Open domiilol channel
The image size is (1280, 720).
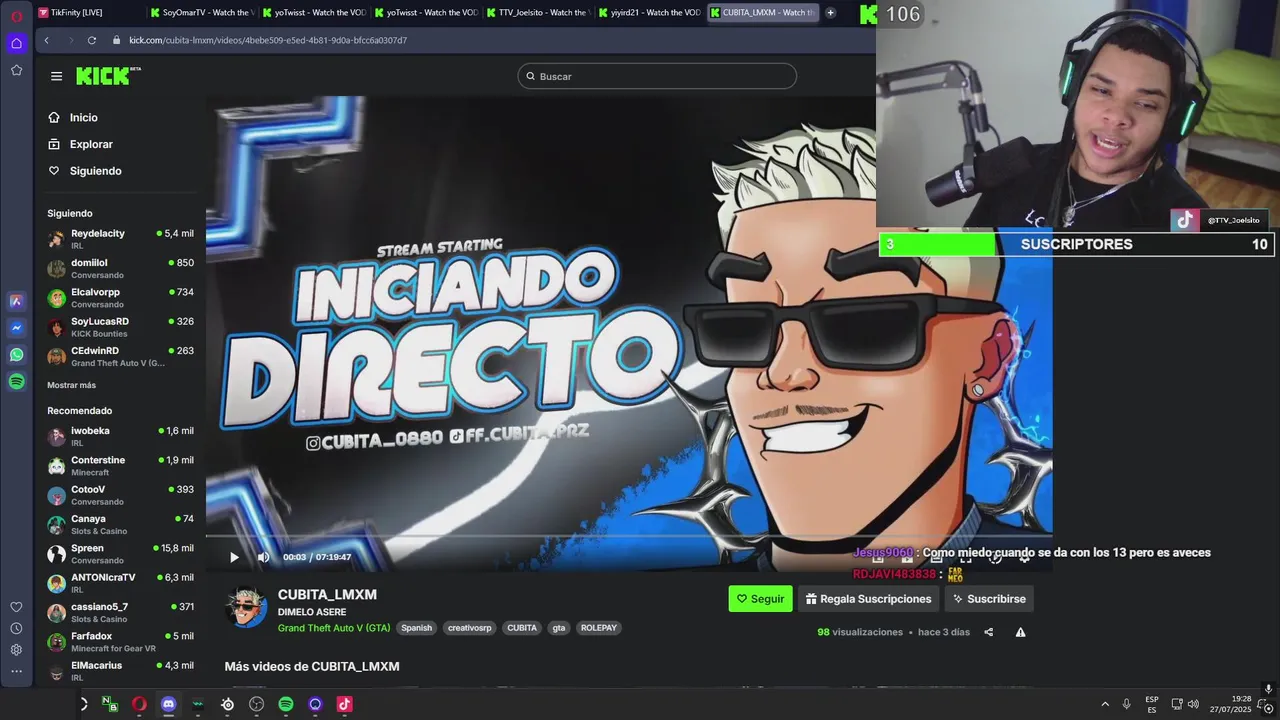tap(120, 268)
